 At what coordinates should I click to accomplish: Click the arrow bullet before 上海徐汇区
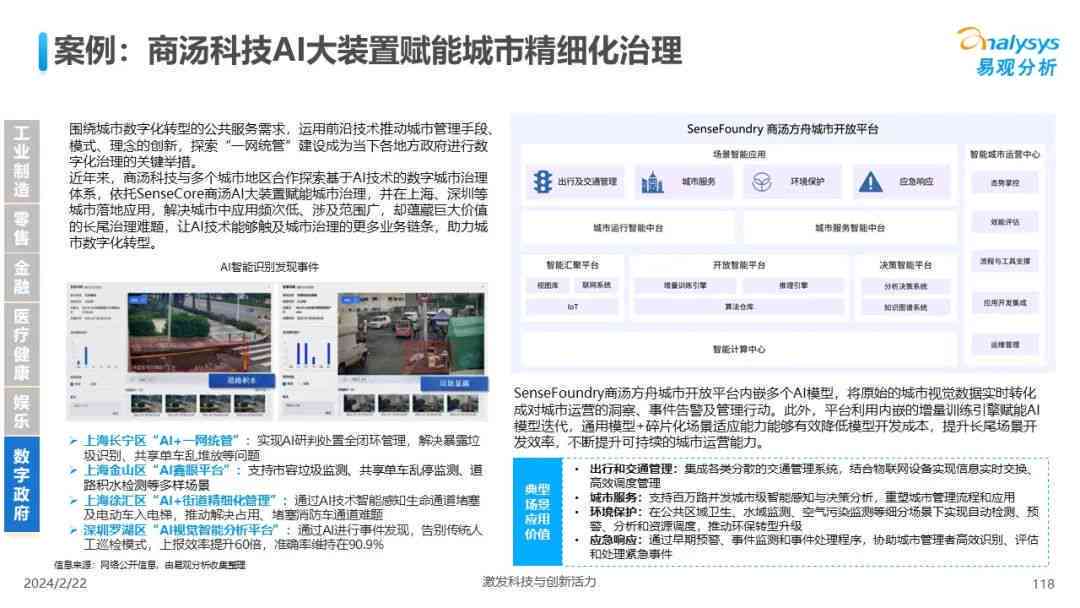point(73,501)
